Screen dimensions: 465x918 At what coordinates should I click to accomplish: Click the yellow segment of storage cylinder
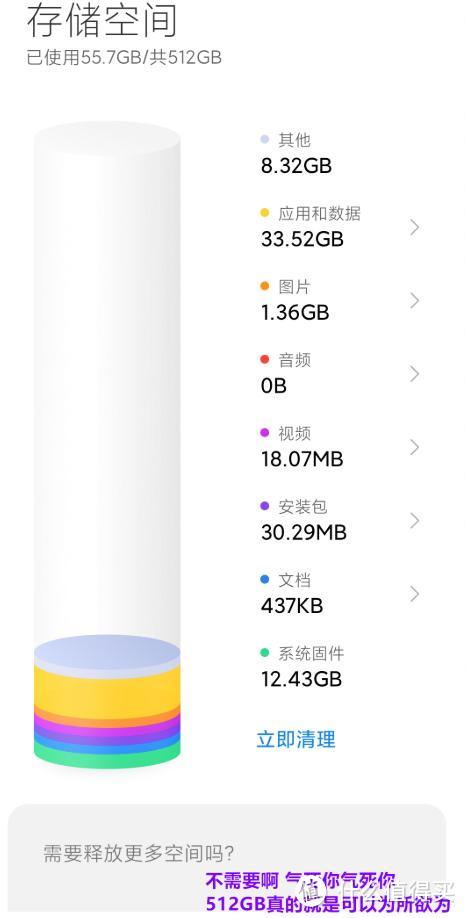point(107,686)
